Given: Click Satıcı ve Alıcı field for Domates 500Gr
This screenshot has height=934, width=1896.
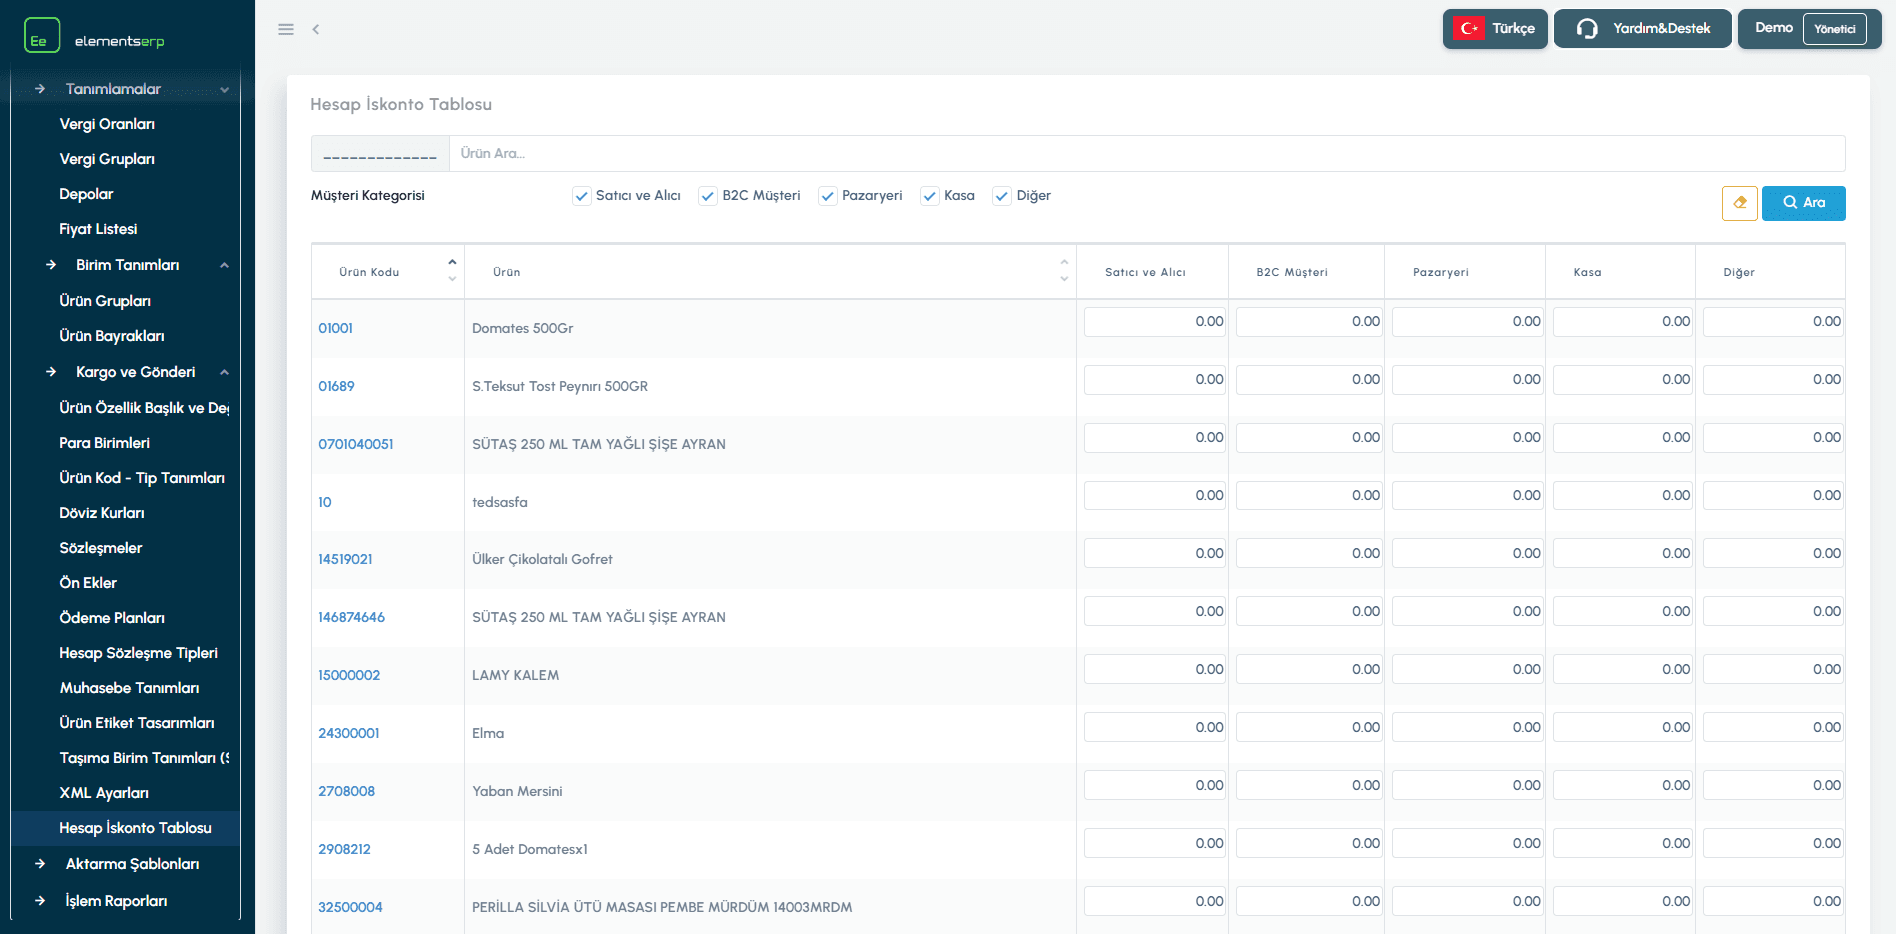Looking at the screenshot, I should coord(1154,322).
